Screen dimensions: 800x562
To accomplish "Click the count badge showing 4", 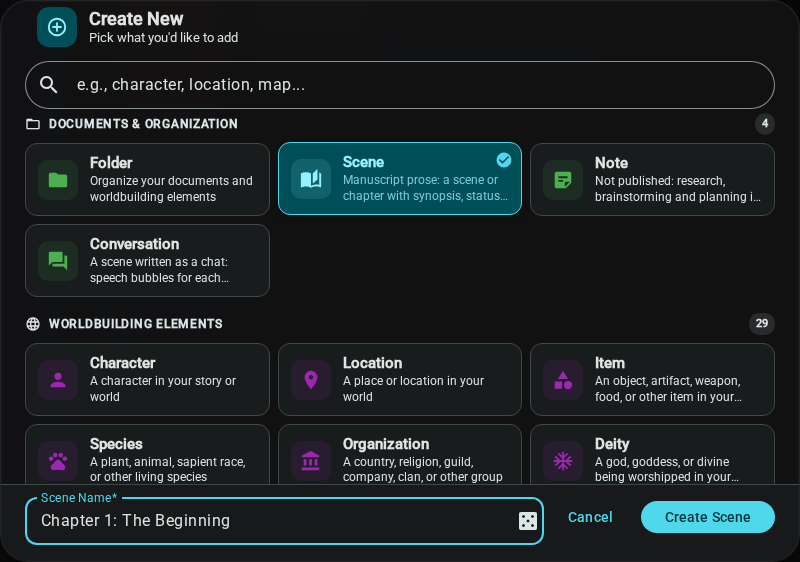I will click(764, 123).
